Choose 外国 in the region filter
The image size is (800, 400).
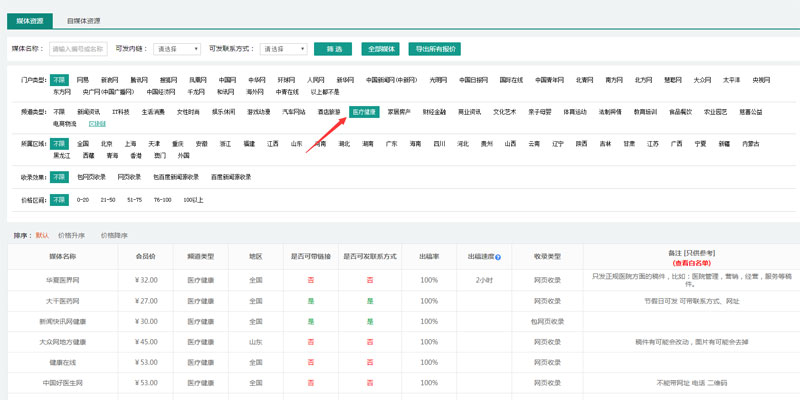pyautogui.click(x=184, y=156)
